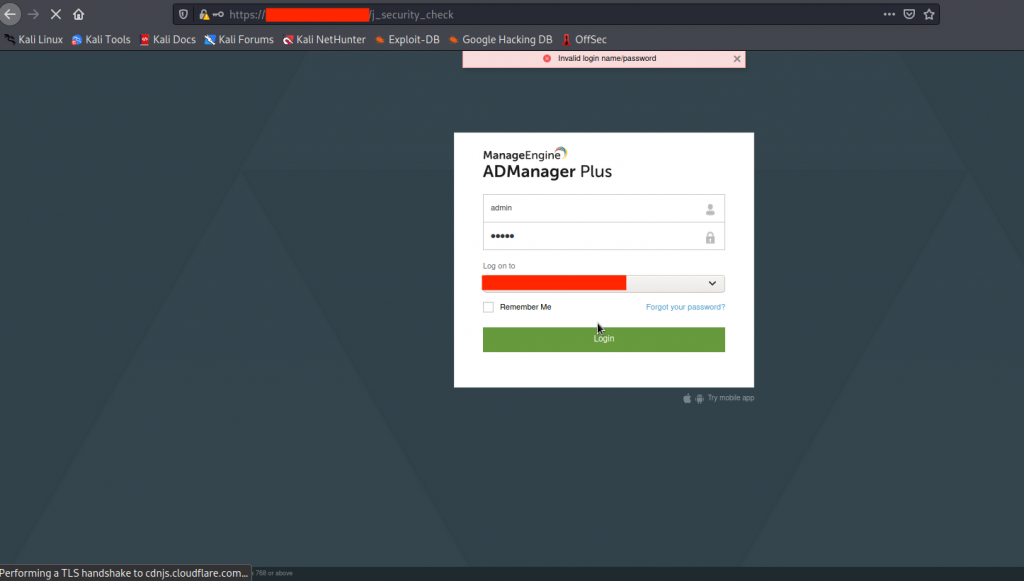Image resolution: width=1024 pixels, height=581 pixels.
Task: Stop loading the page
Action: coord(56,14)
